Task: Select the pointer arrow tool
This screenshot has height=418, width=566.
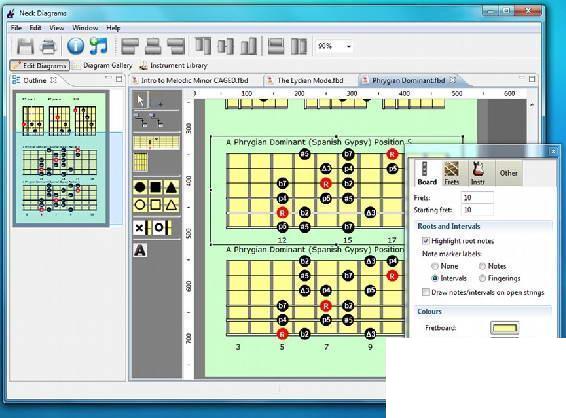Action: (x=141, y=100)
